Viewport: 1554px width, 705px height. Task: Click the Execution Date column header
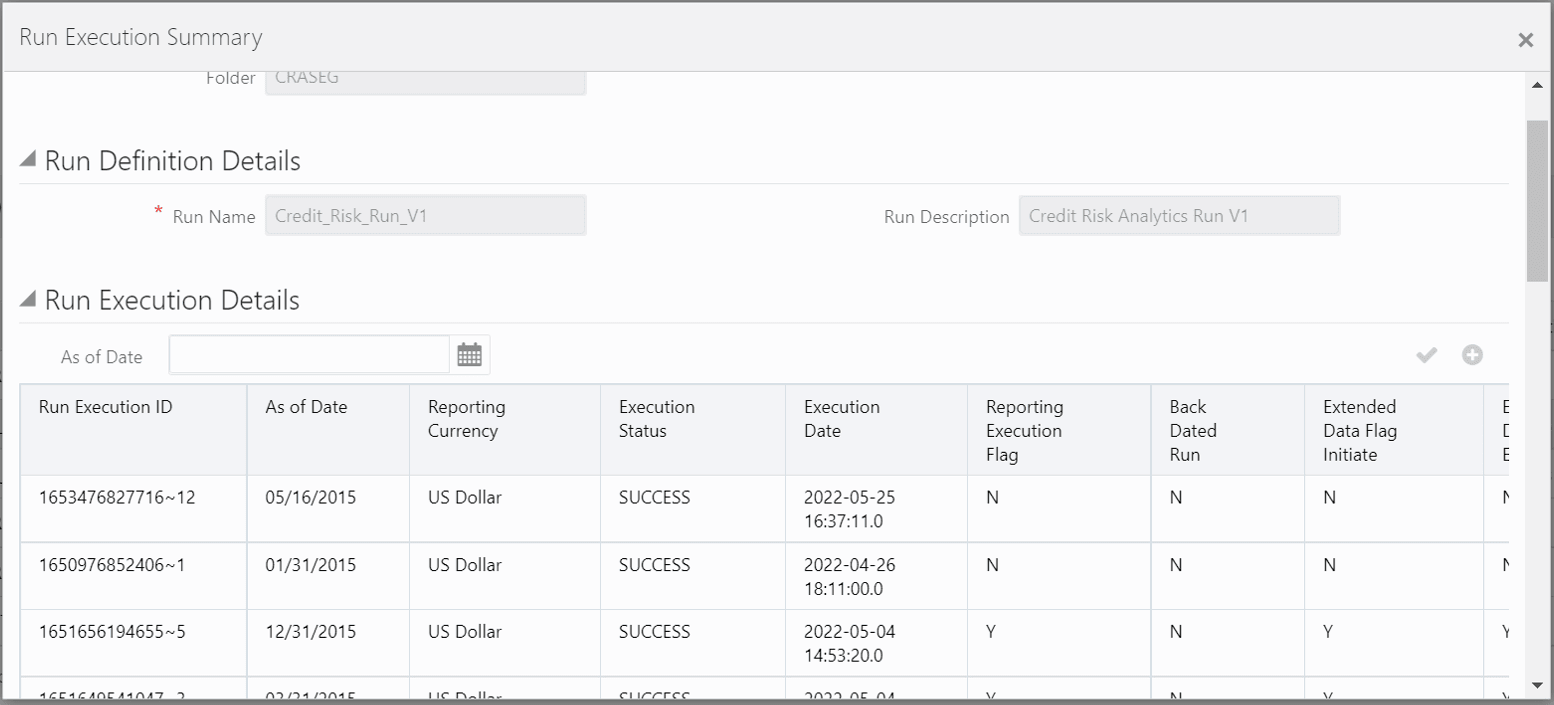pos(842,418)
